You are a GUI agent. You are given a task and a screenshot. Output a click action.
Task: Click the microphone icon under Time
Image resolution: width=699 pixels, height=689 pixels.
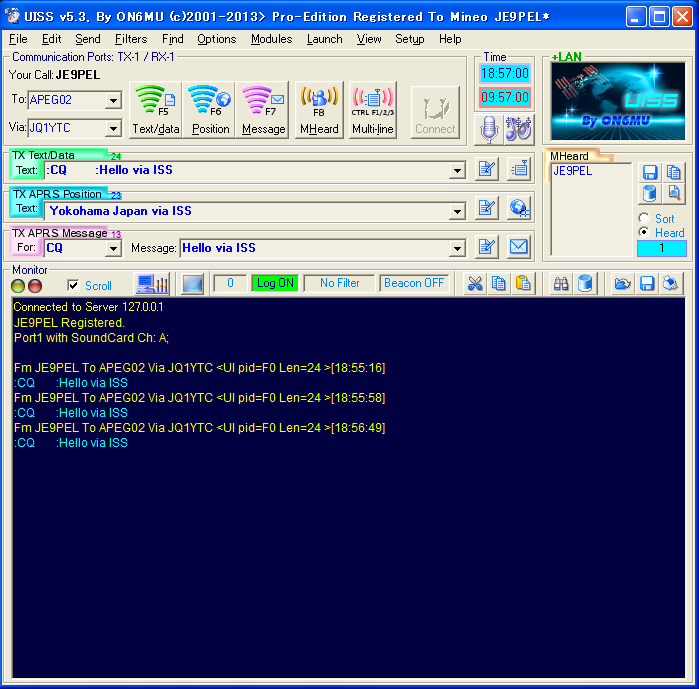(489, 130)
